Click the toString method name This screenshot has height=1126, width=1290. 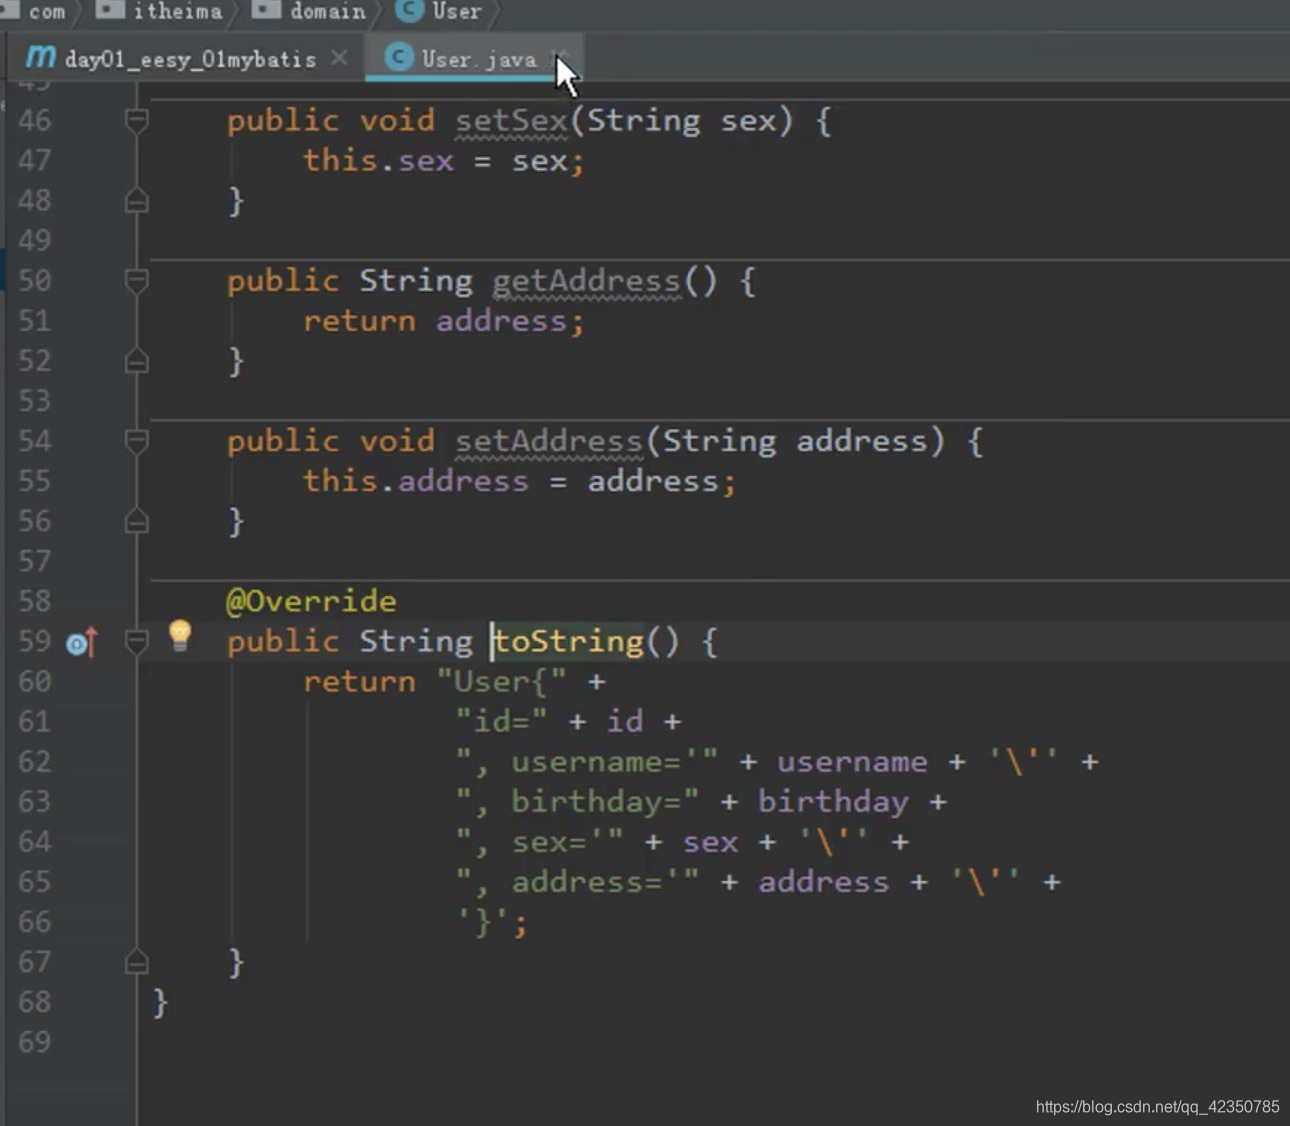[x=569, y=641]
